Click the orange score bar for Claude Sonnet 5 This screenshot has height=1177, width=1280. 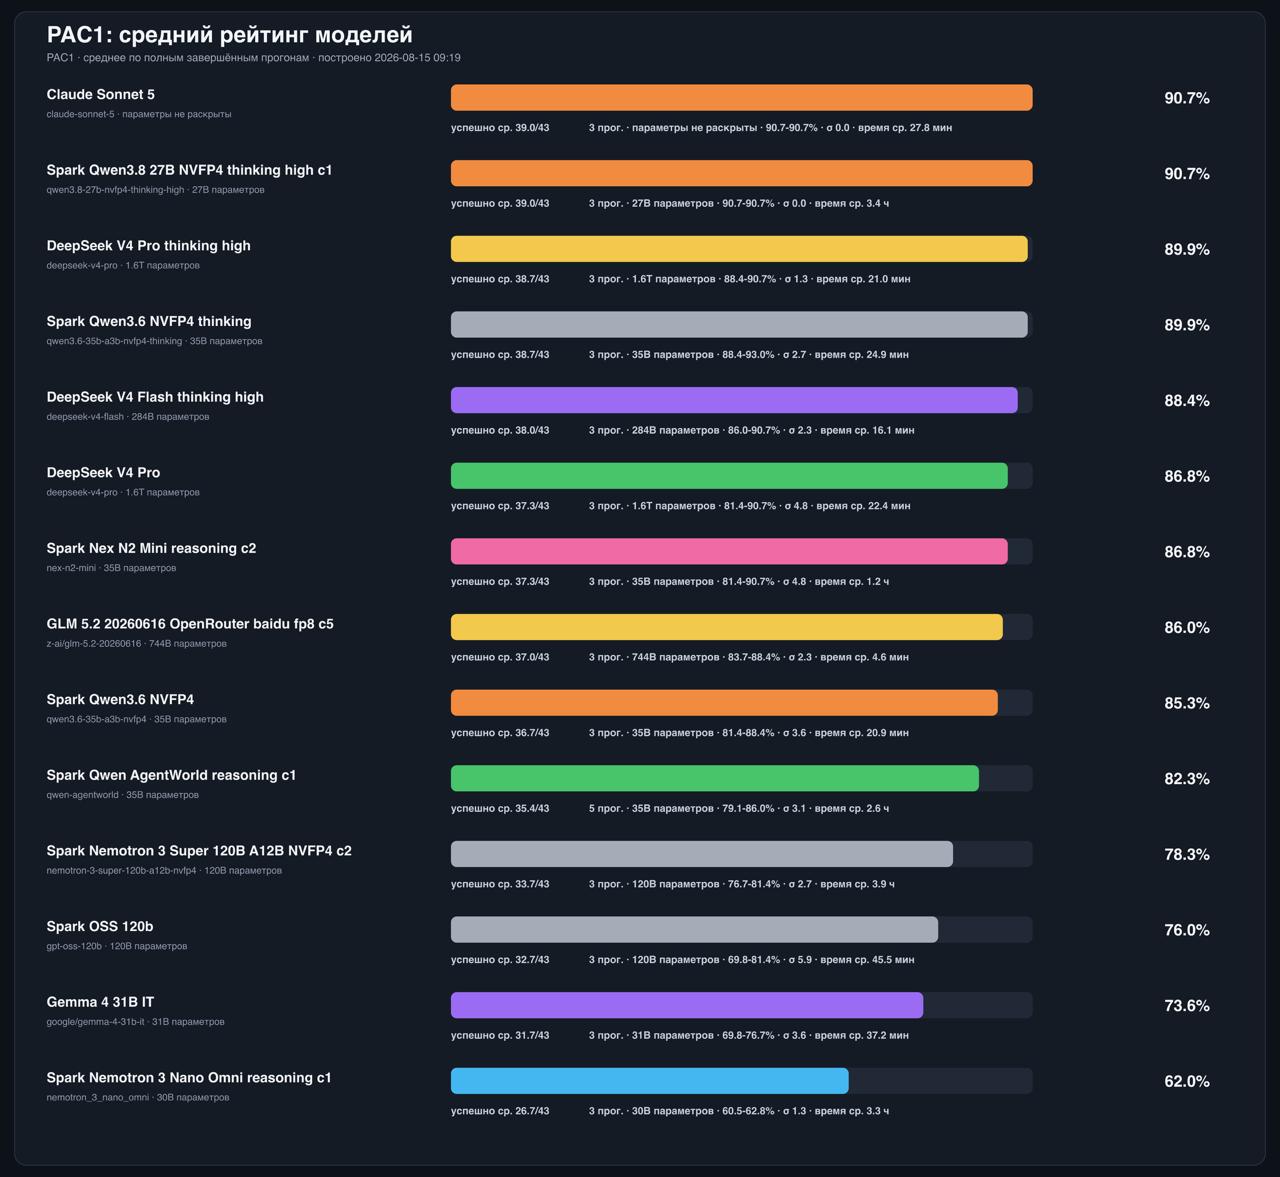tap(741, 98)
